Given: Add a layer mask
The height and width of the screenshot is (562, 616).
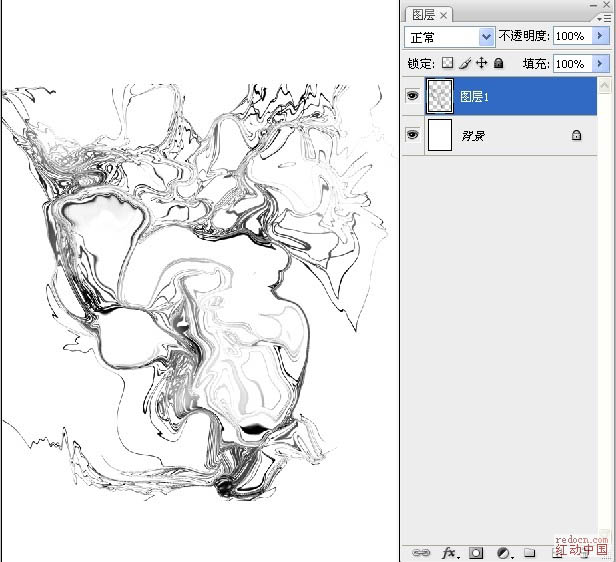Looking at the screenshot, I should coord(476,552).
